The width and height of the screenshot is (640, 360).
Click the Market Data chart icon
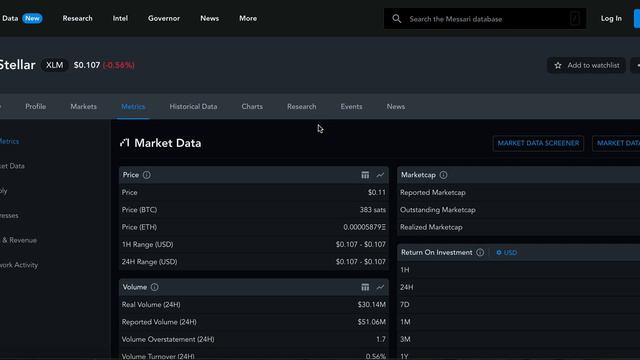point(125,143)
